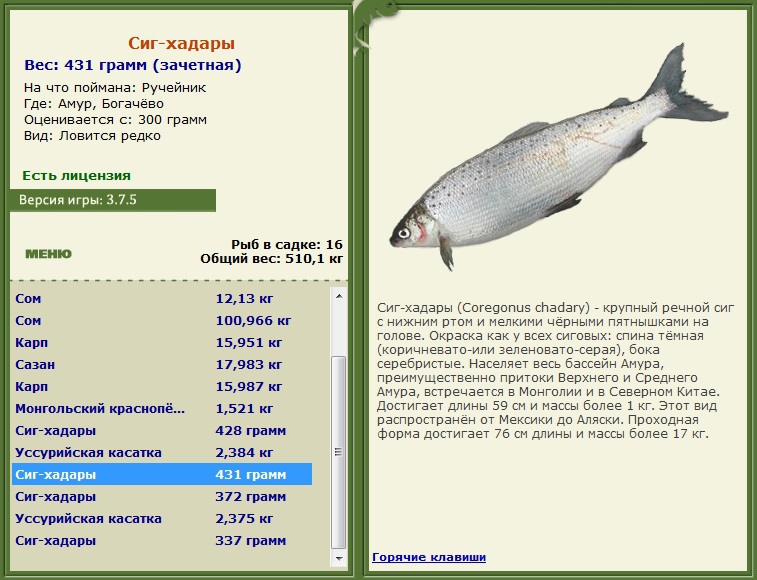The height and width of the screenshot is (580, 757).
Task: Select the Карп 15,951 кг entry
Action: coord(162,342)
